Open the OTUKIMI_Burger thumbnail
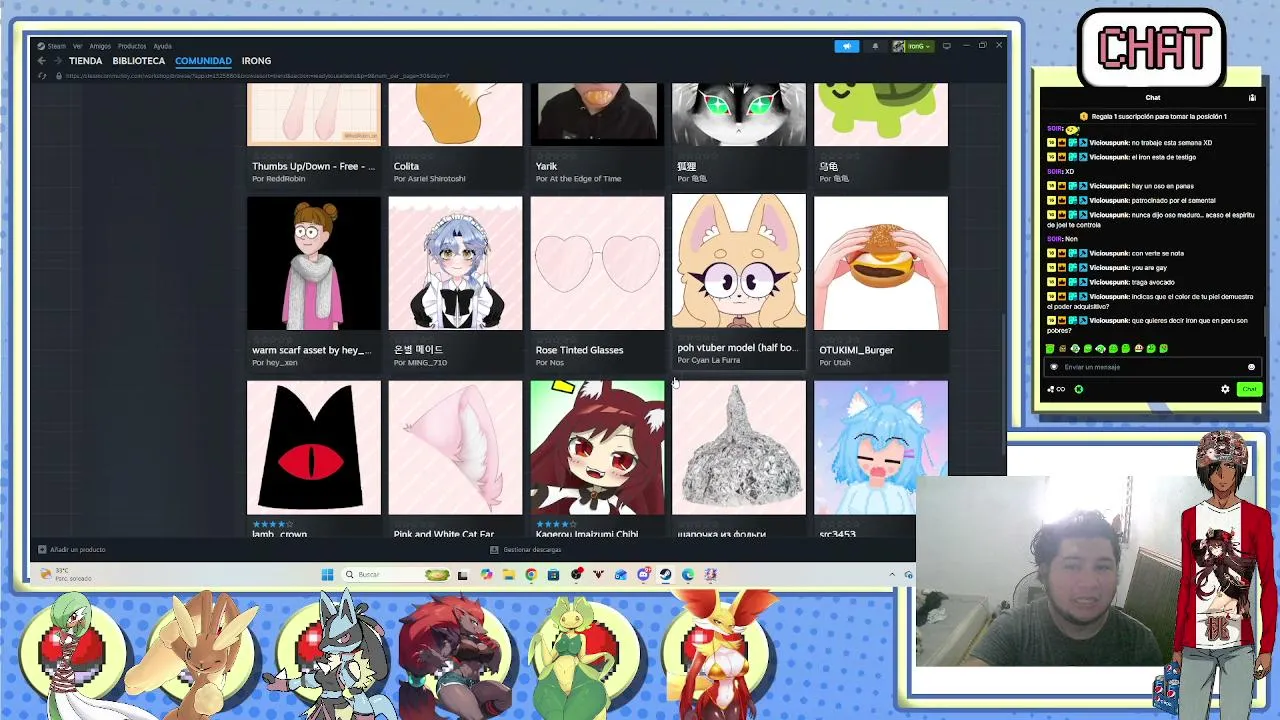This screenshot has height=720, width=1280. point(881,263)
